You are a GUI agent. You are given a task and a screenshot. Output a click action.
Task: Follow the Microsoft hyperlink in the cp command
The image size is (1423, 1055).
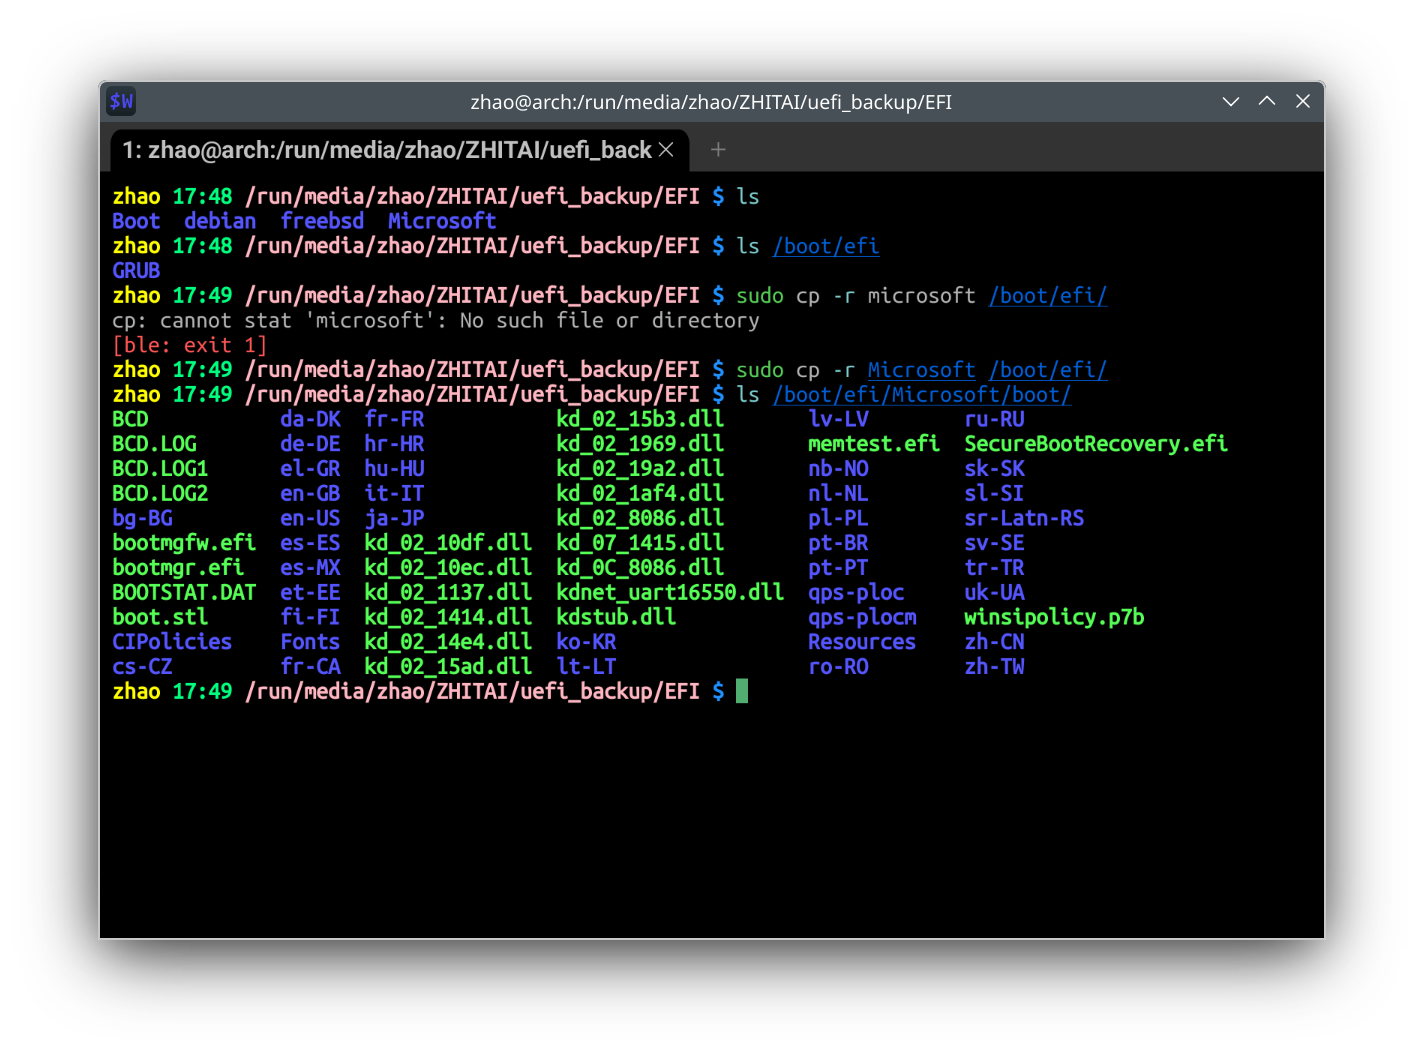coord(920,369)
